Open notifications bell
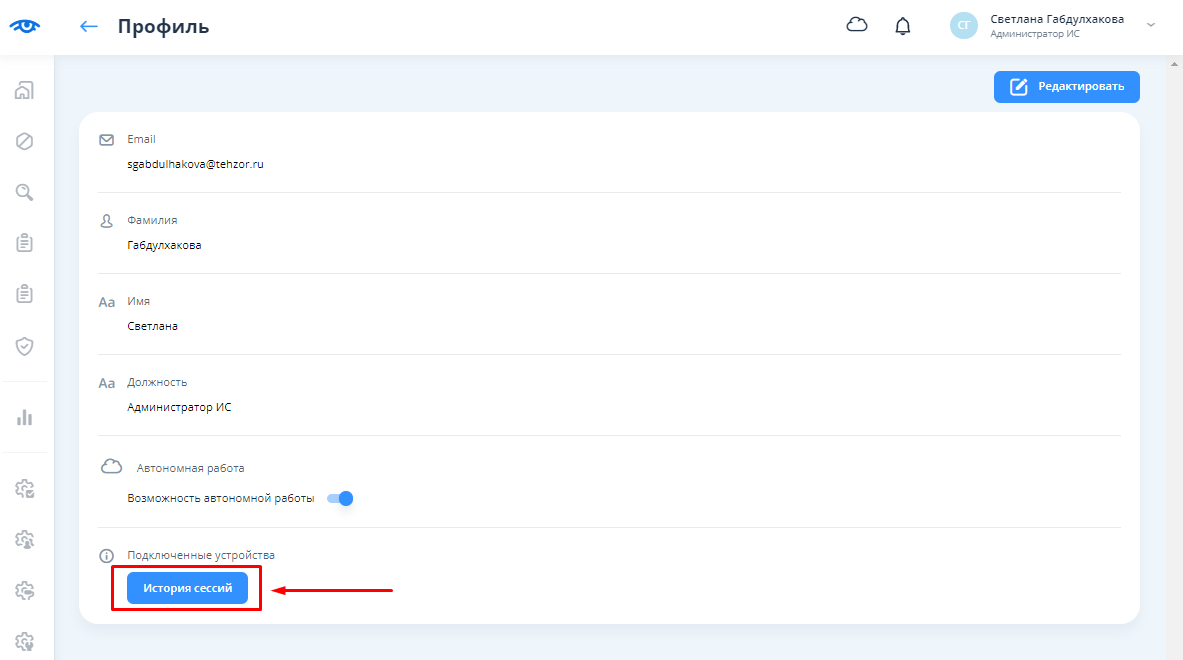Viewport: 1183px width, 660px height. 902,26
